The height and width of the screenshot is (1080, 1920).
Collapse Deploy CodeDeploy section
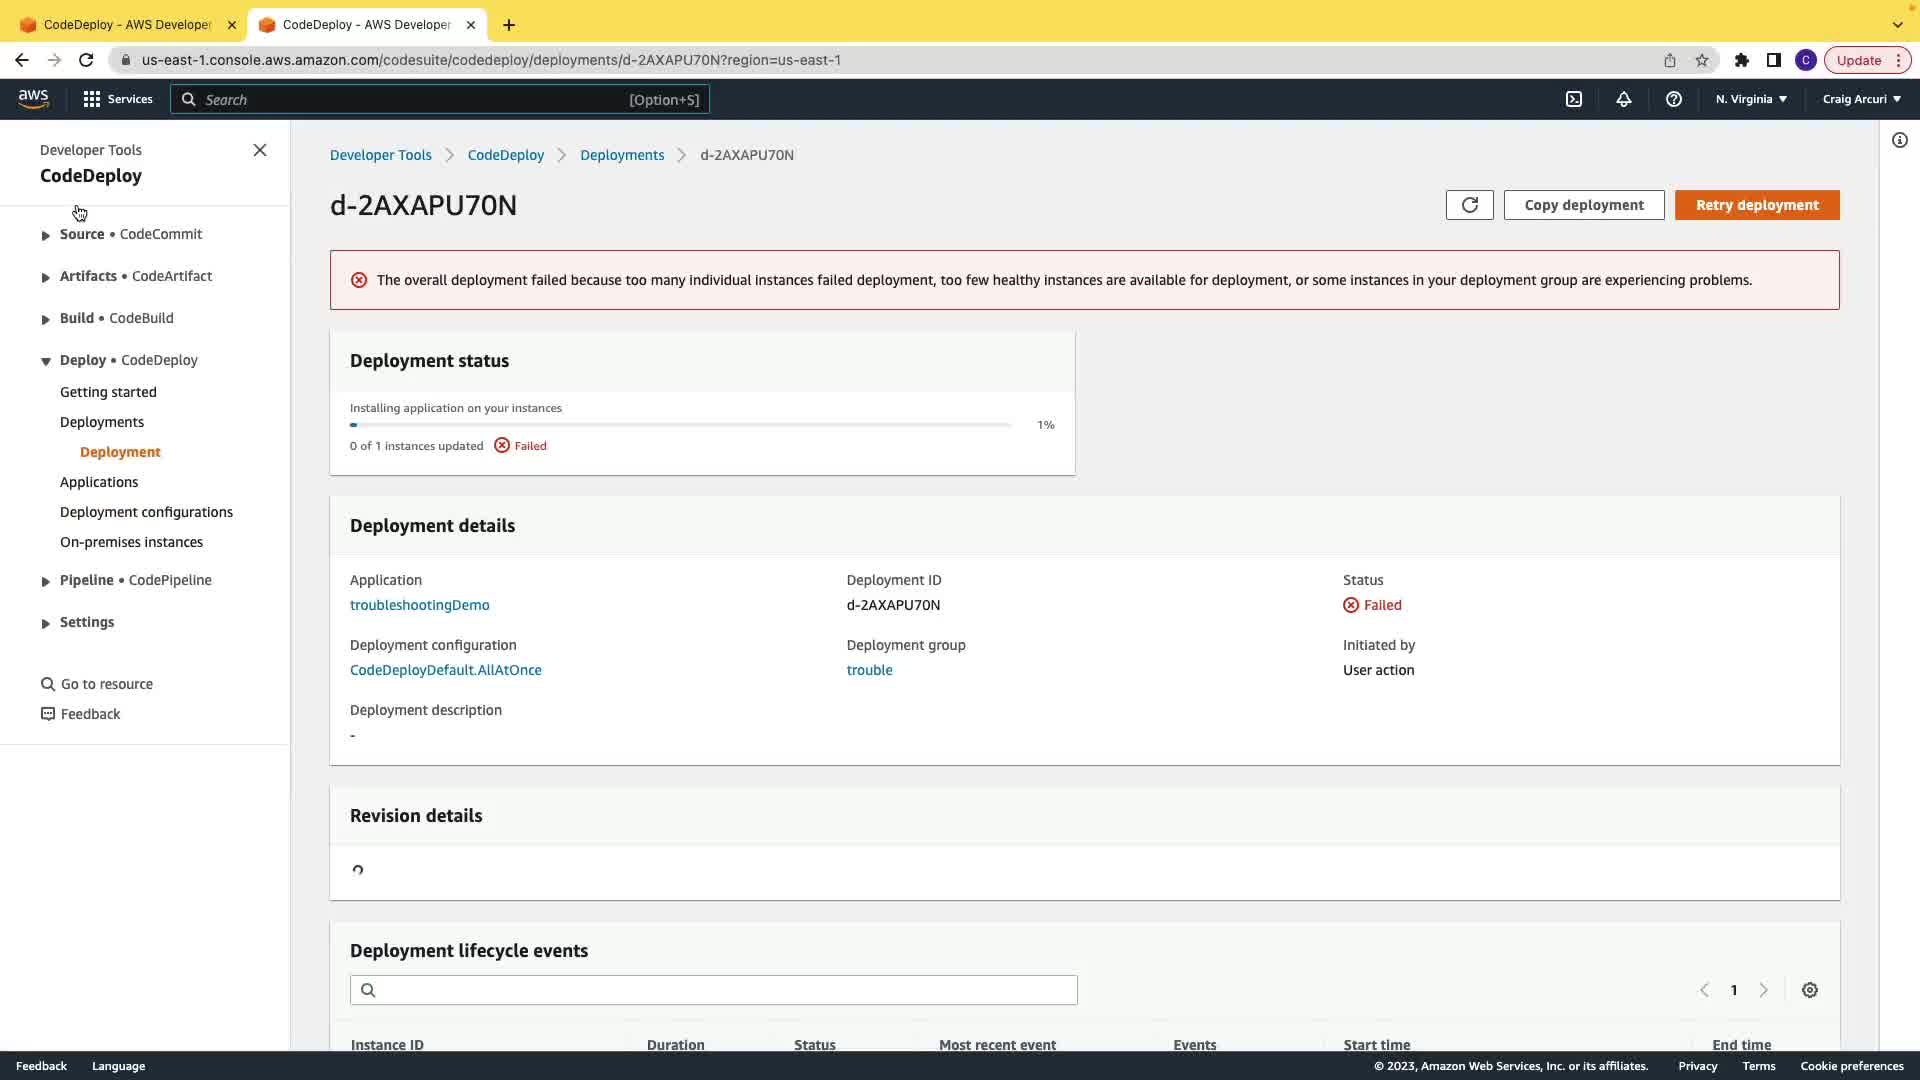click(46, 361)
